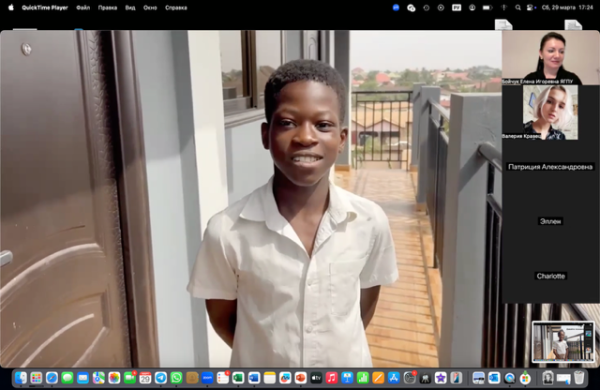
Task: Open Control Center in menu bar
Action: tap(531, 8)
